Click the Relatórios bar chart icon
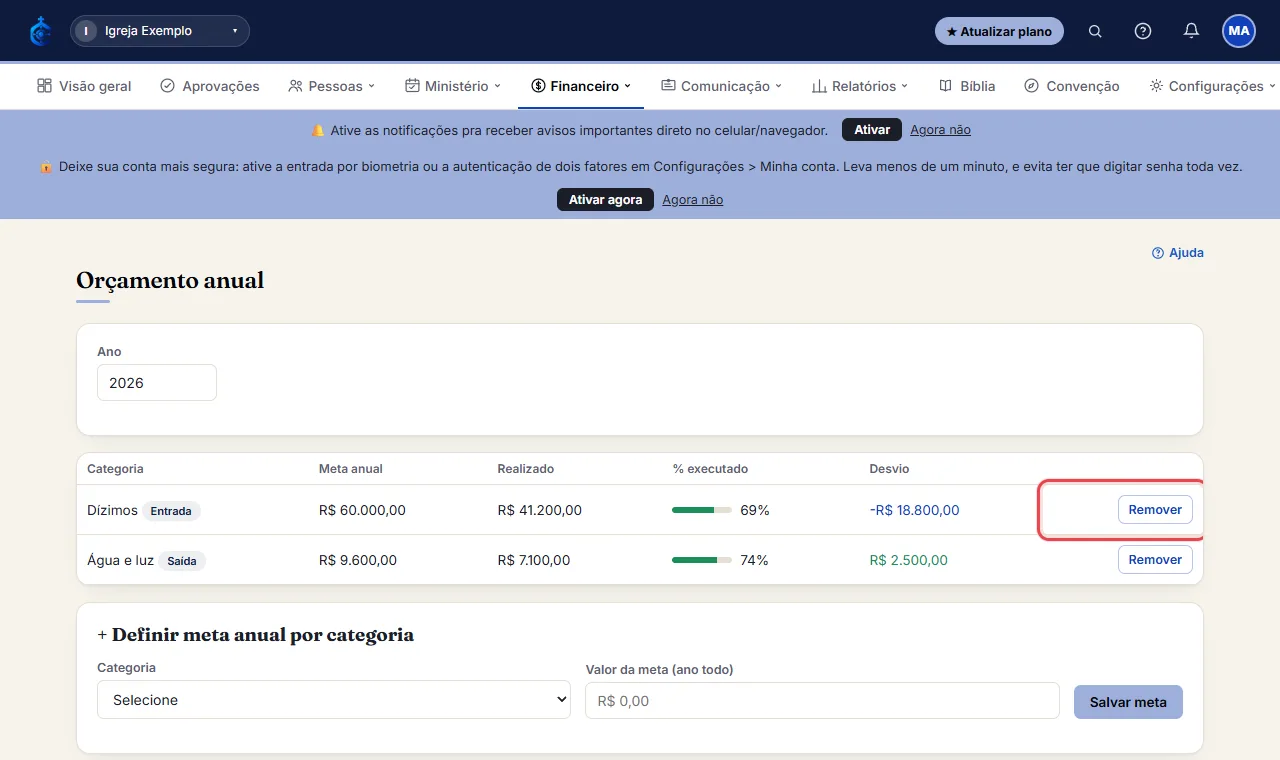 819,86
